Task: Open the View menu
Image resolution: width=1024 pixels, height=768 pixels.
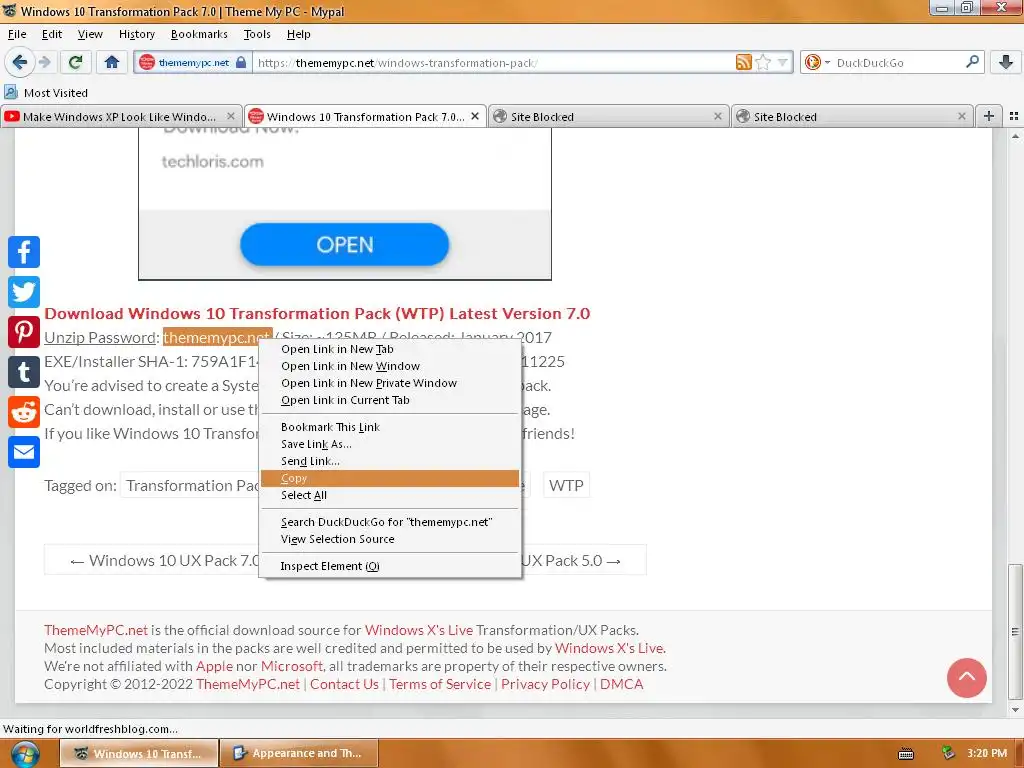Action: pyautogui.click(x=89, y=34)
